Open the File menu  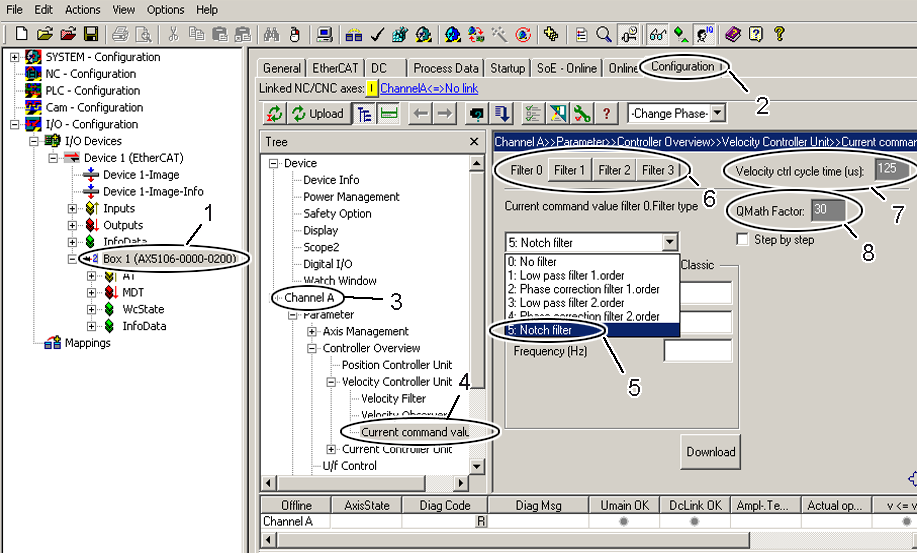(14, 10)
